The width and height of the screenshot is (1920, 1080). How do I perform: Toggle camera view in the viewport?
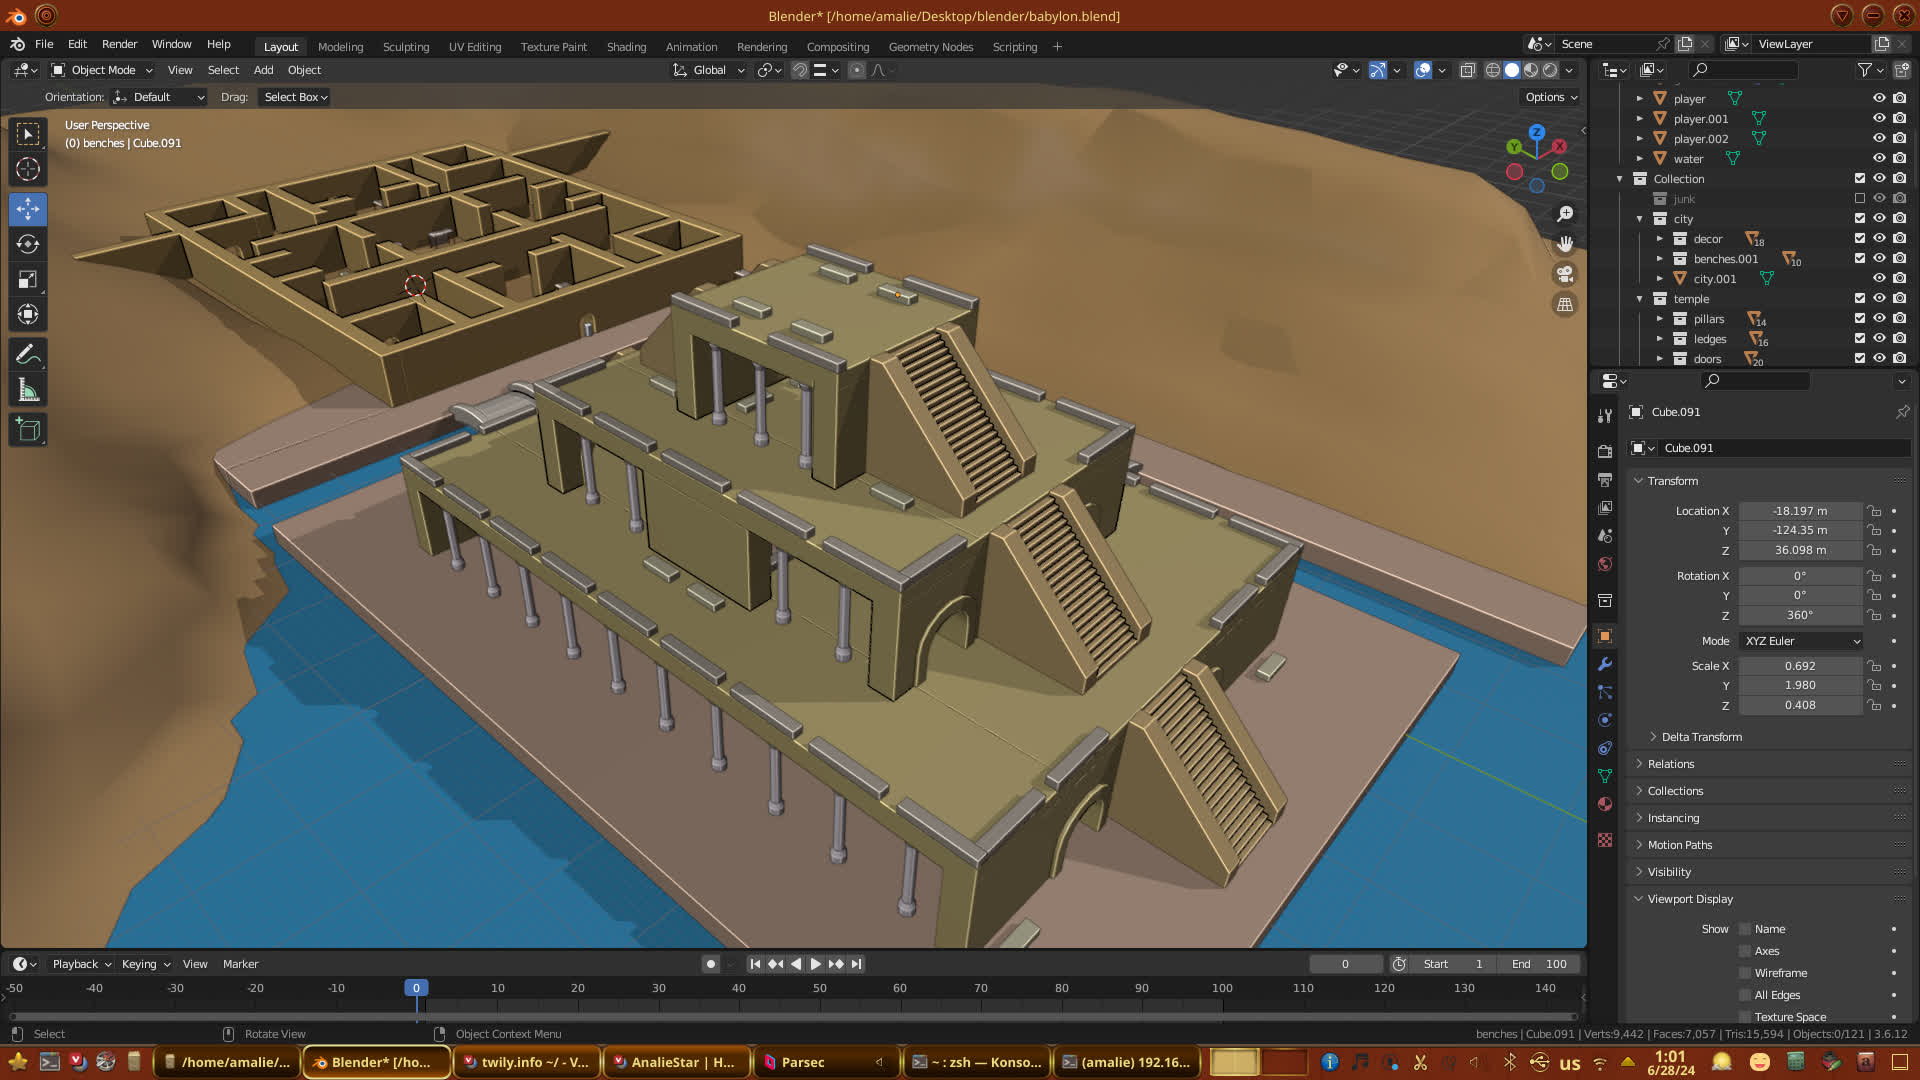[x=1565, y=274]
